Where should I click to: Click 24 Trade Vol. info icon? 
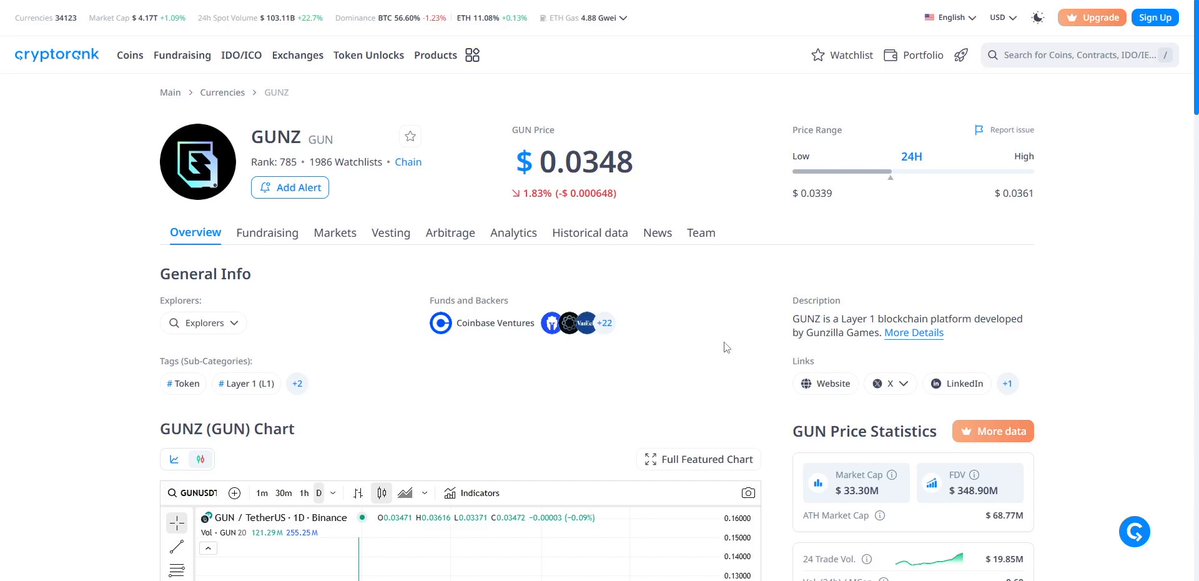tap(866, 559)
